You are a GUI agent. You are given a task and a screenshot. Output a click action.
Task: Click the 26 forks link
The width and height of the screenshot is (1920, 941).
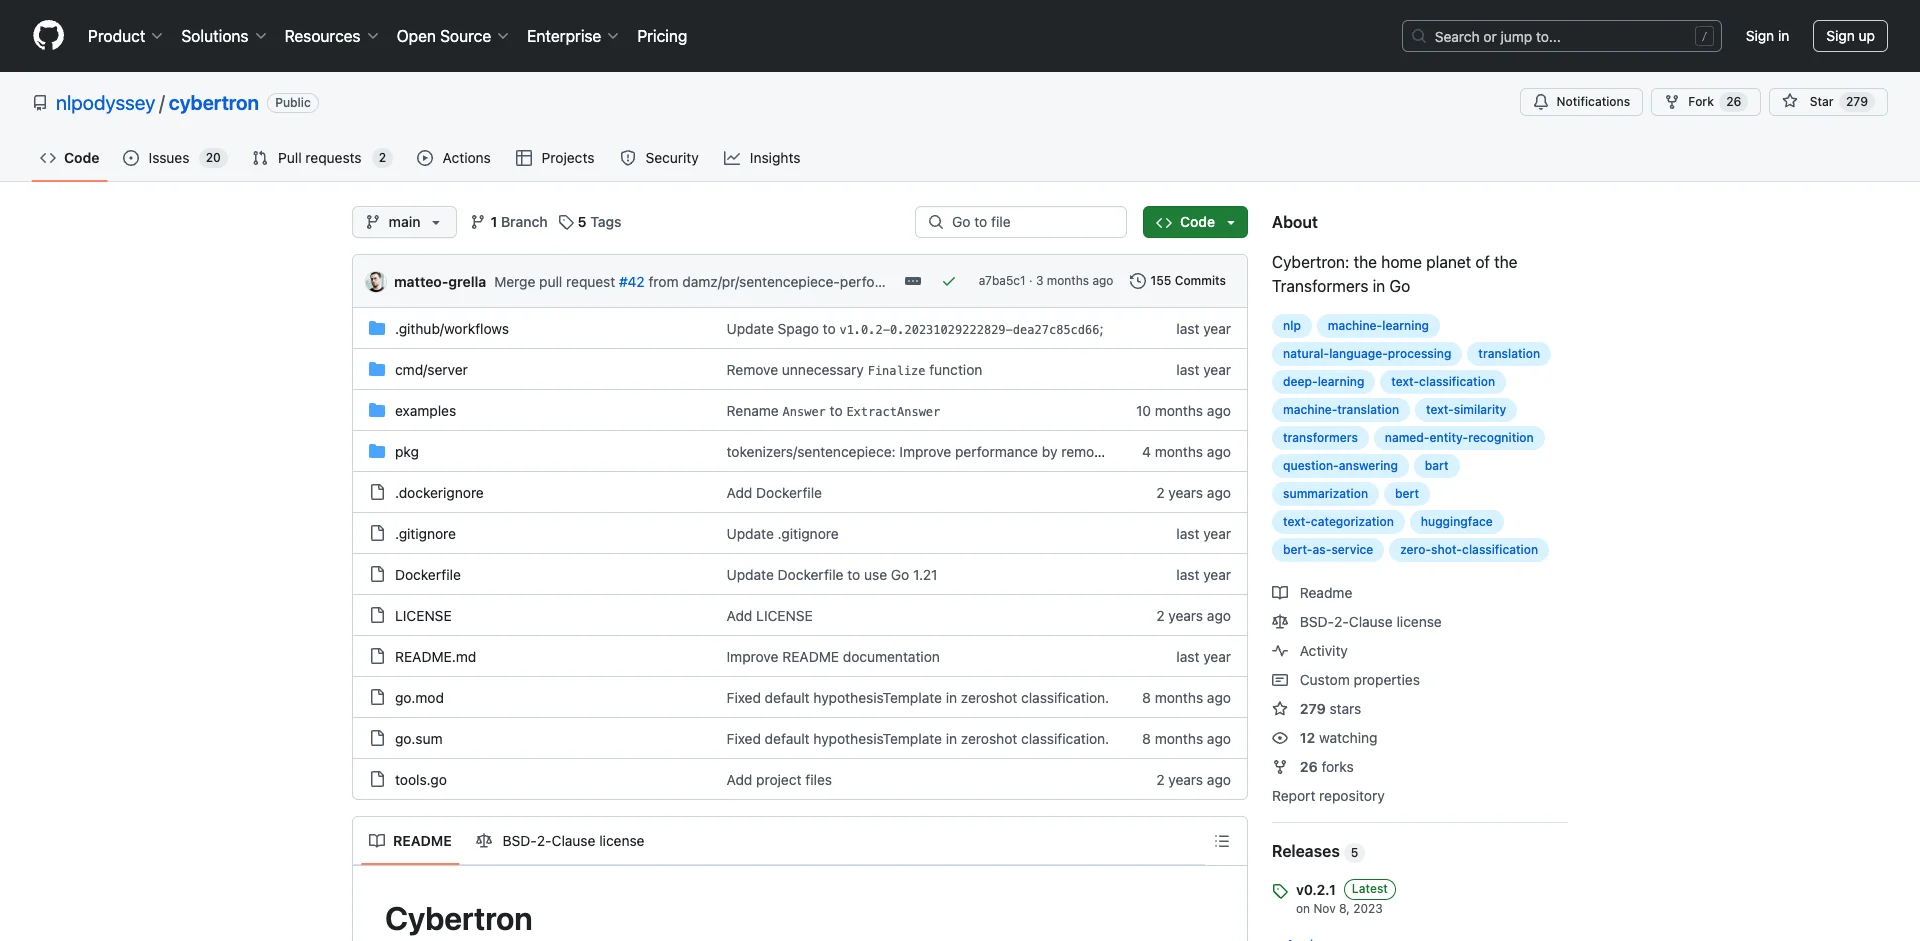1326,767
